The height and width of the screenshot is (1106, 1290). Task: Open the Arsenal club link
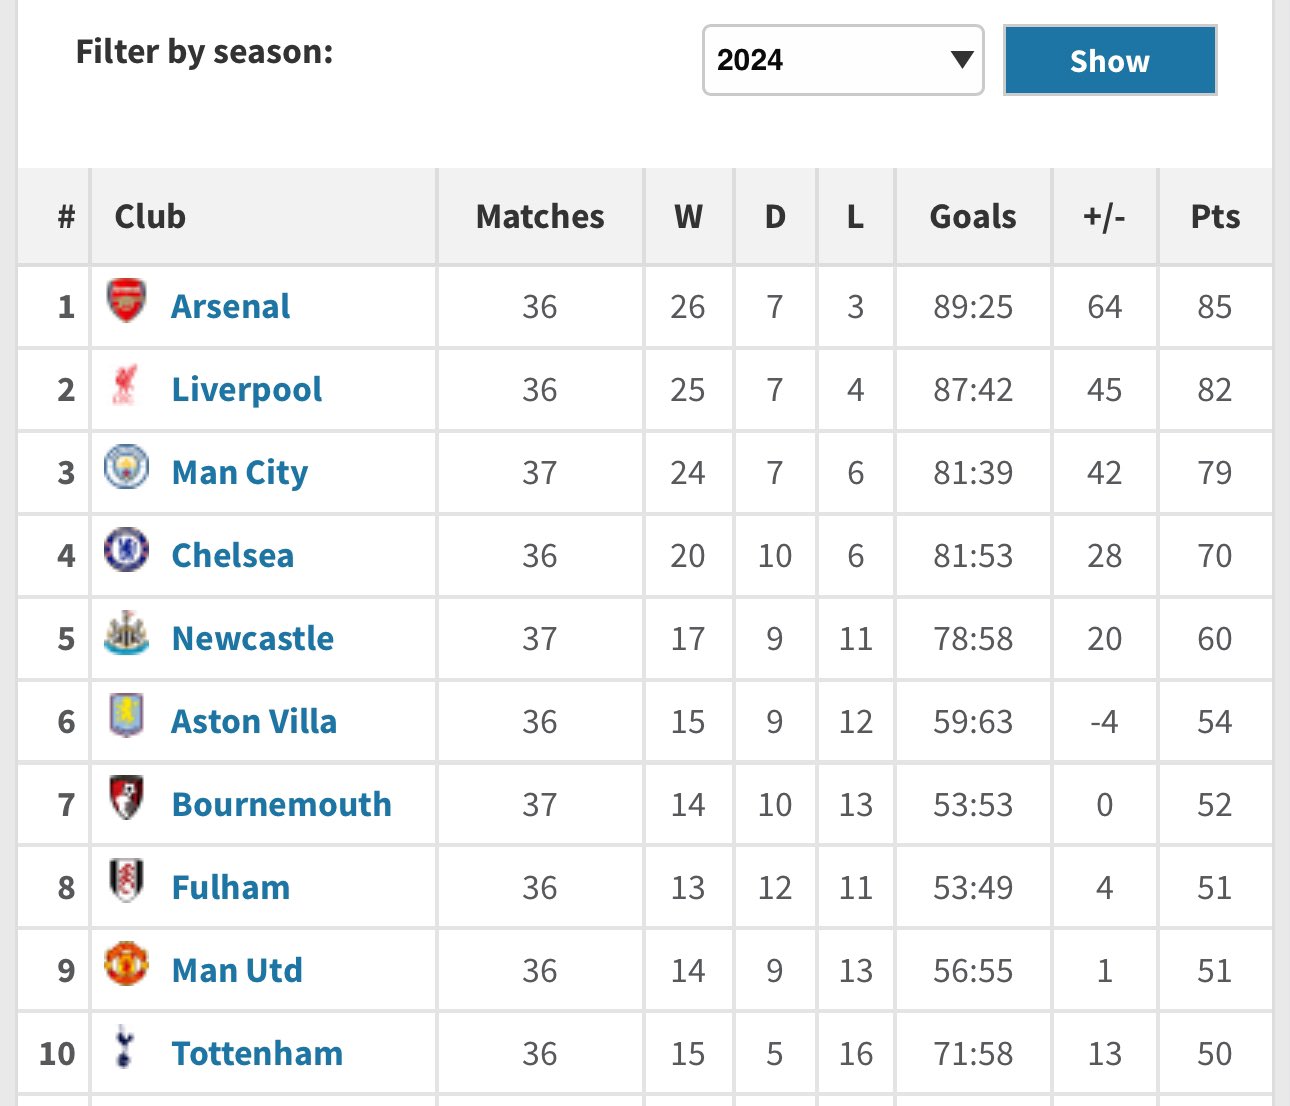(x=231, y=306)
